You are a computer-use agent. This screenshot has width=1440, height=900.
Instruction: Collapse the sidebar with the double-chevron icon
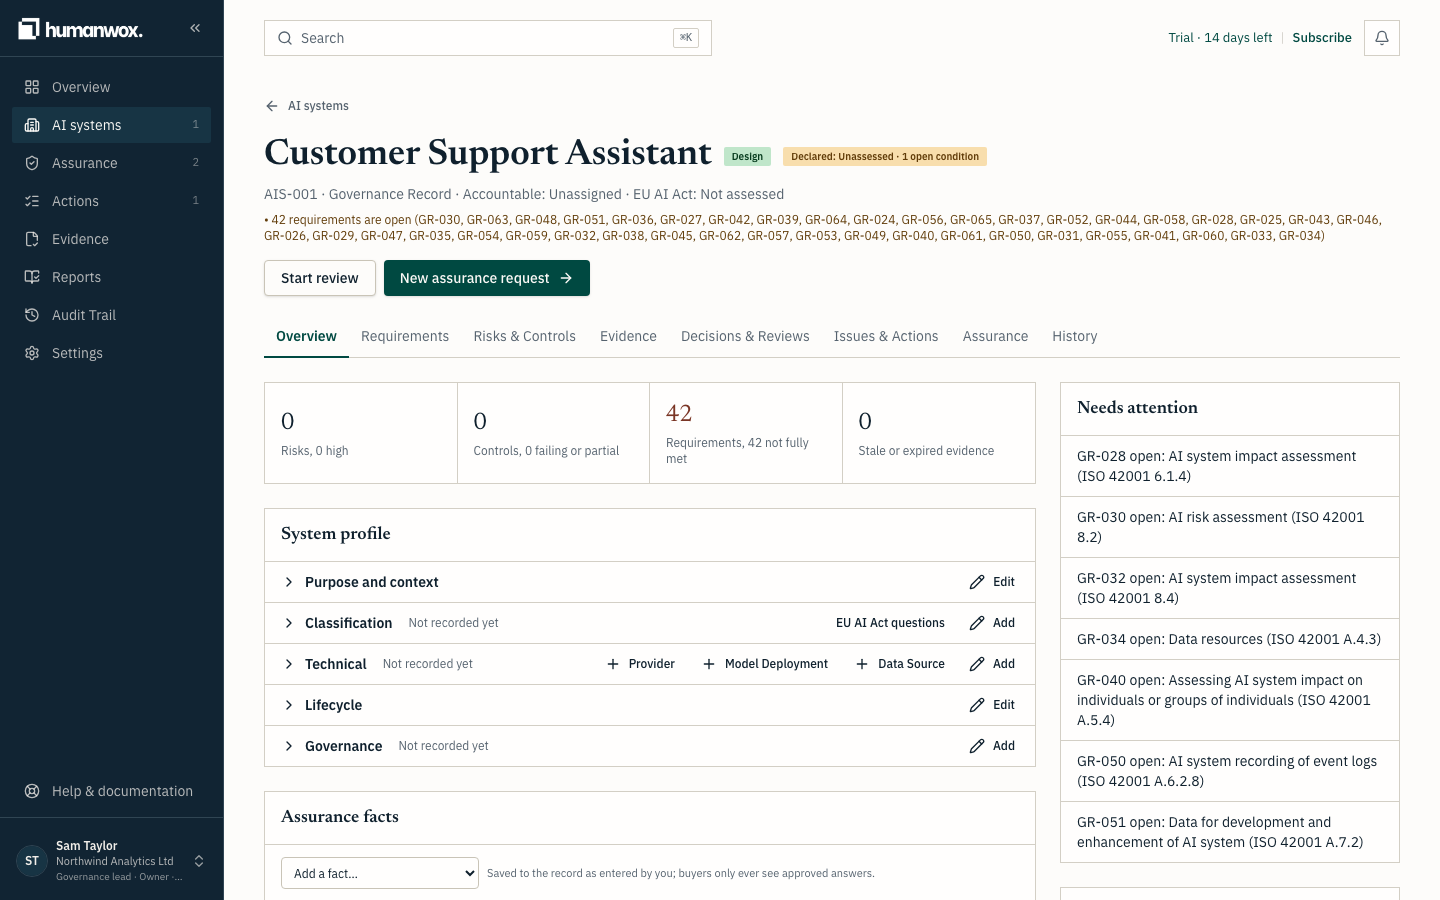(x=195, y=28)
